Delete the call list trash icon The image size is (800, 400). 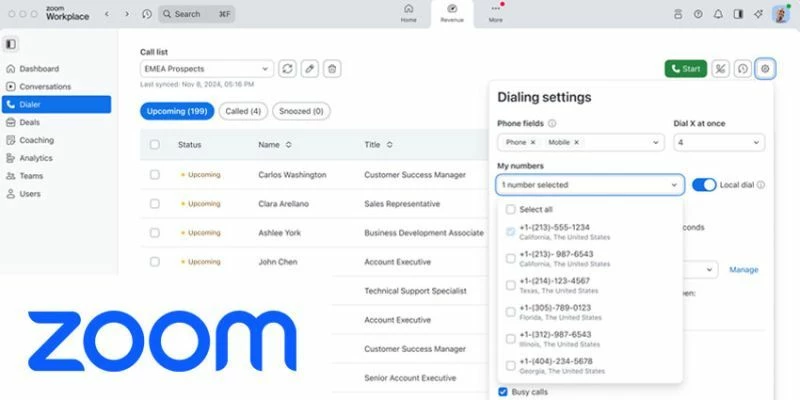(332, 69)
